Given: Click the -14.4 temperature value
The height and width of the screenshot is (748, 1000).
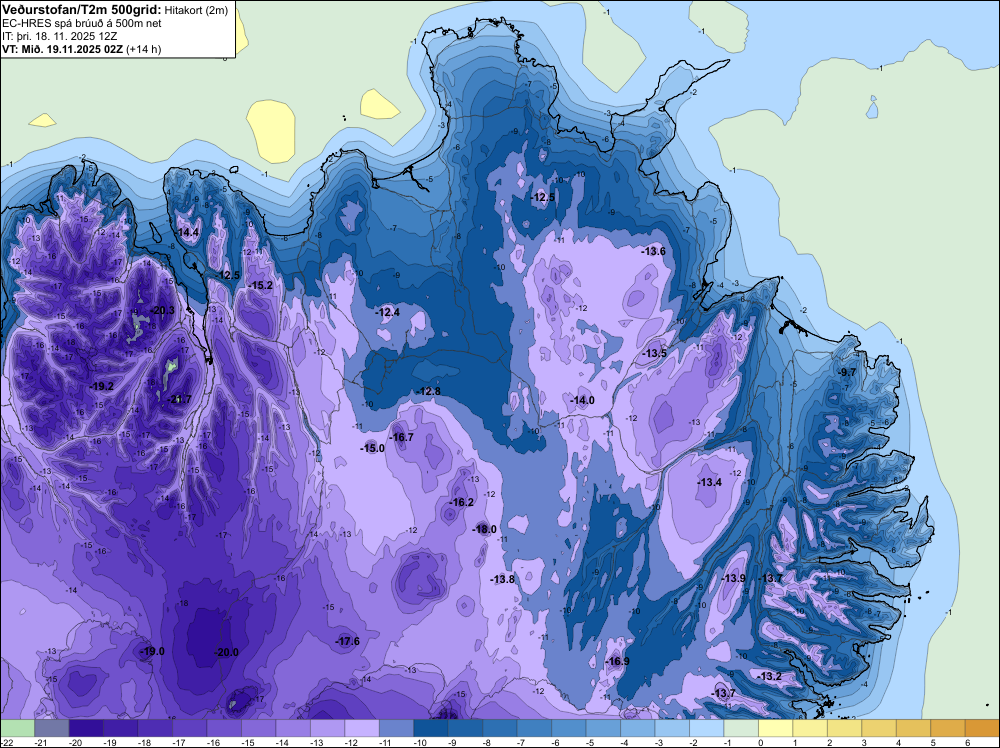Looking at the screenshot, I should tap(187, 233).
